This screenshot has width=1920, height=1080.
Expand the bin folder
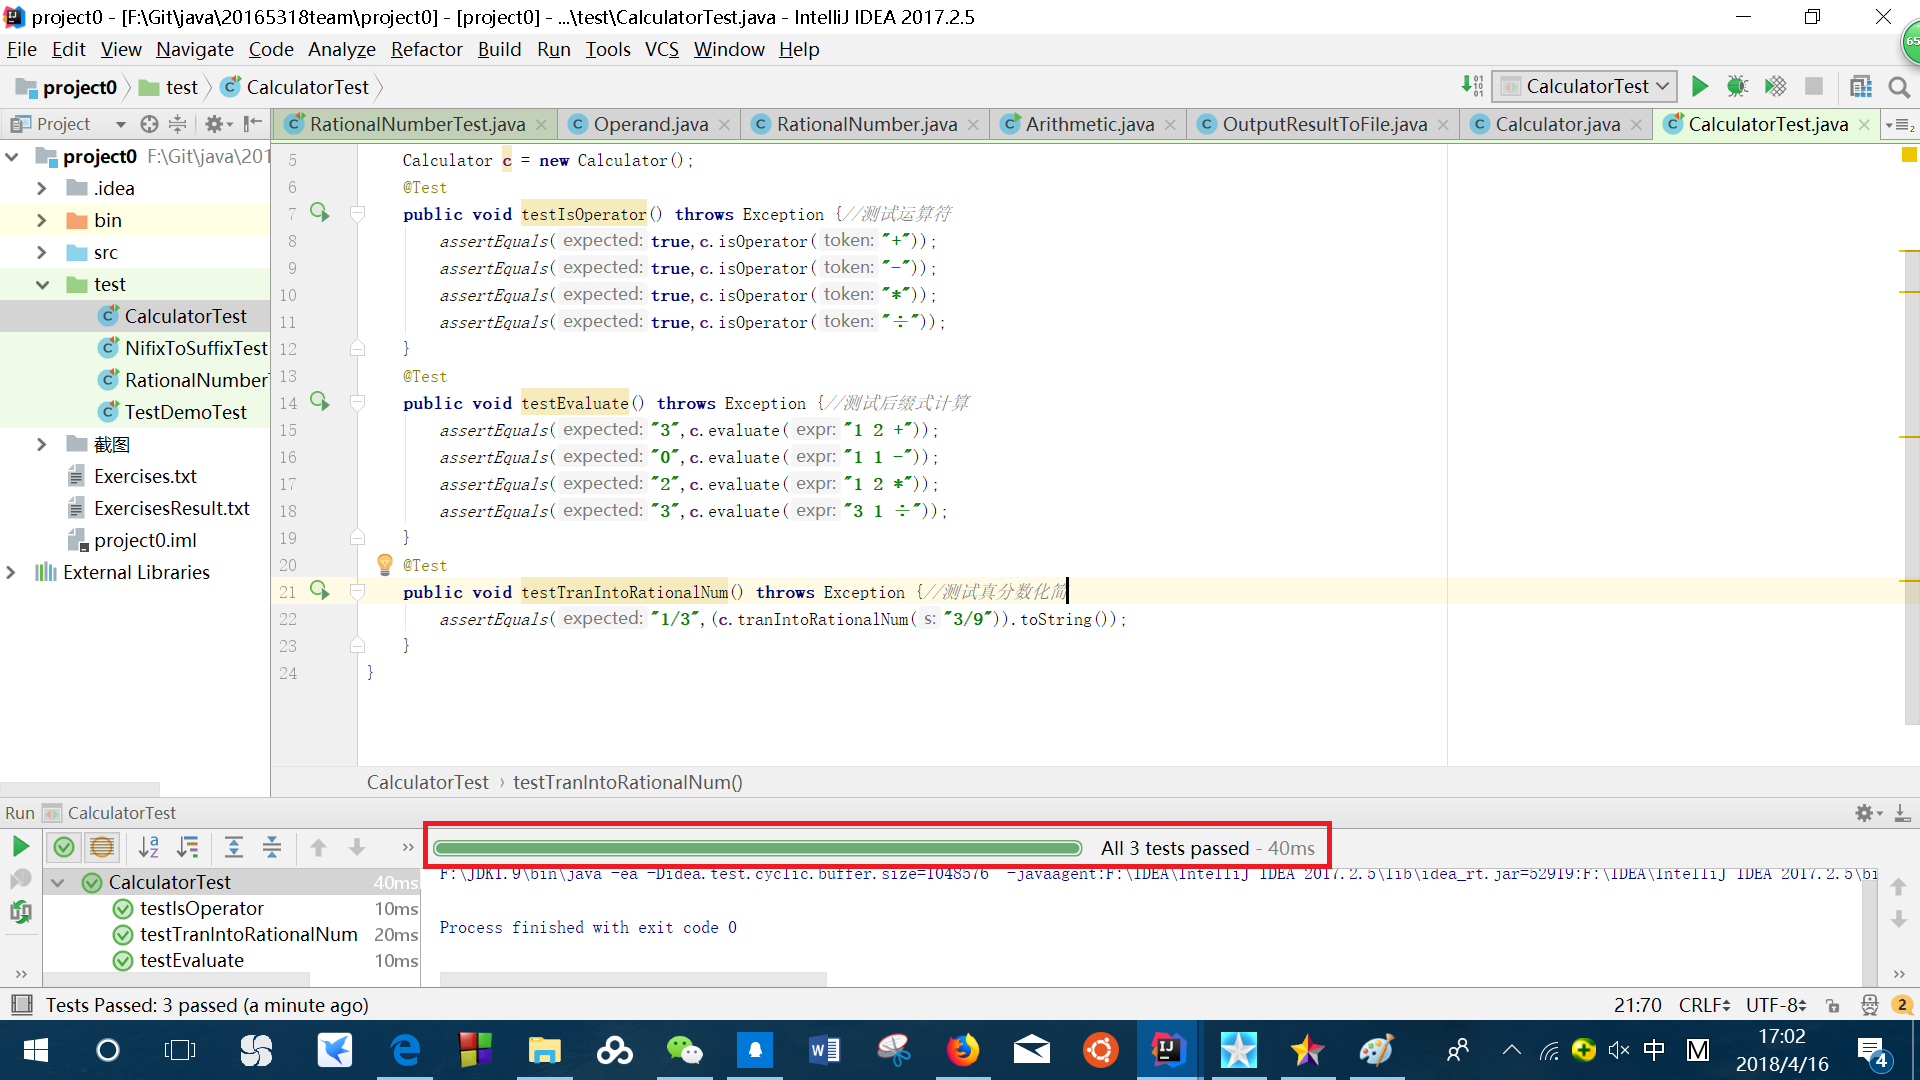tap(41, 220)
